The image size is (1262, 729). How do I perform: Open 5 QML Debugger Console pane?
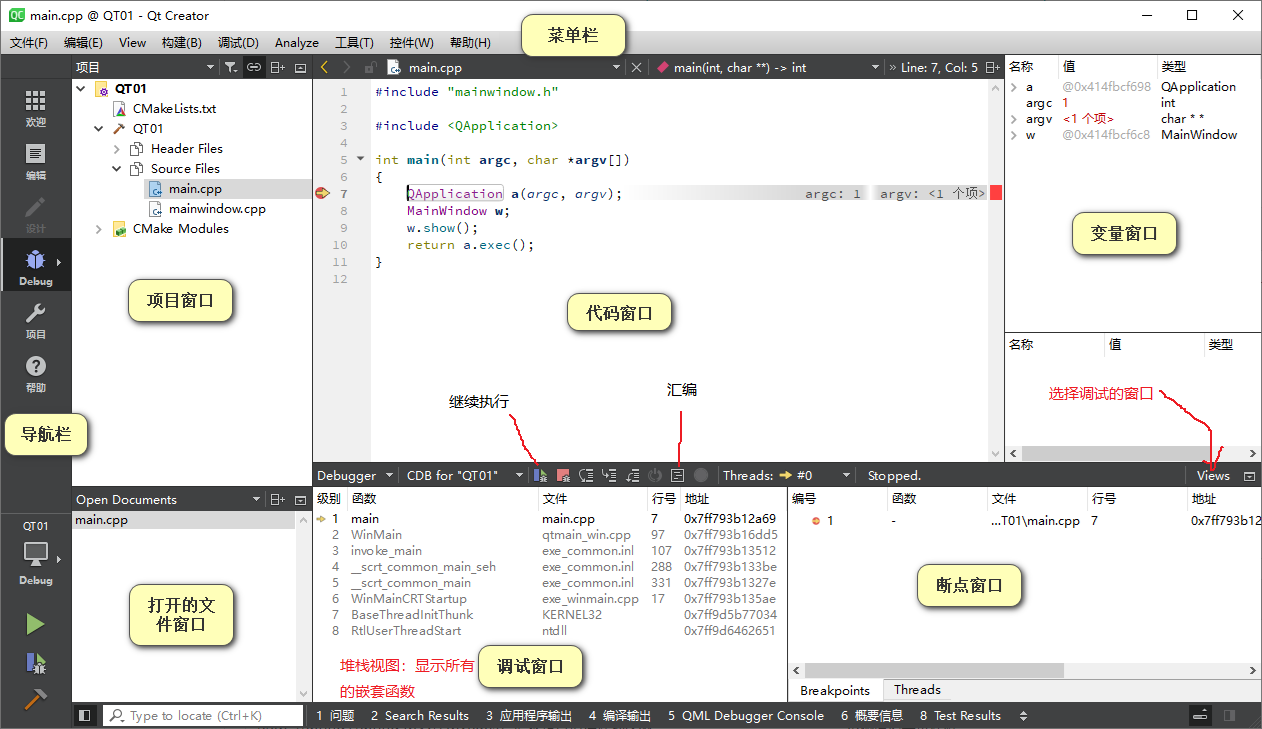coord(746,716)
